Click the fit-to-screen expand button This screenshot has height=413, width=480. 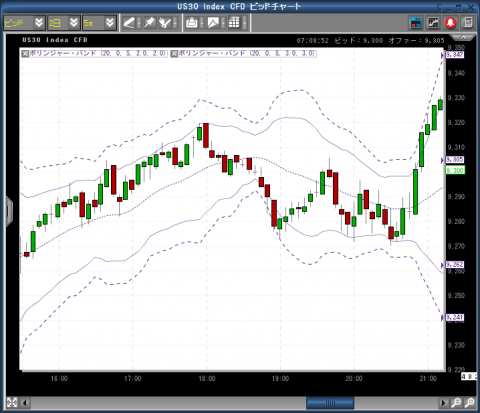coord(12,403)
